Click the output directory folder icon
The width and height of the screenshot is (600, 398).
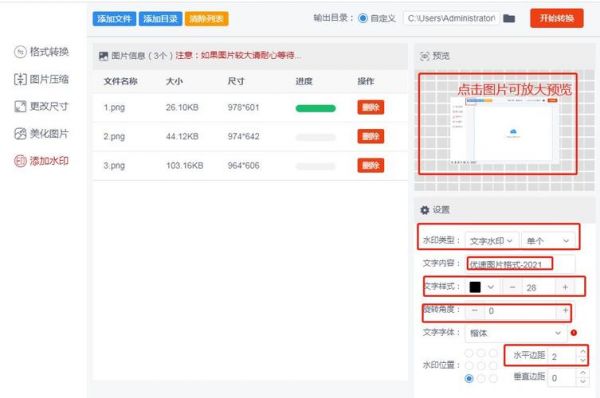(x=509, y=18)
